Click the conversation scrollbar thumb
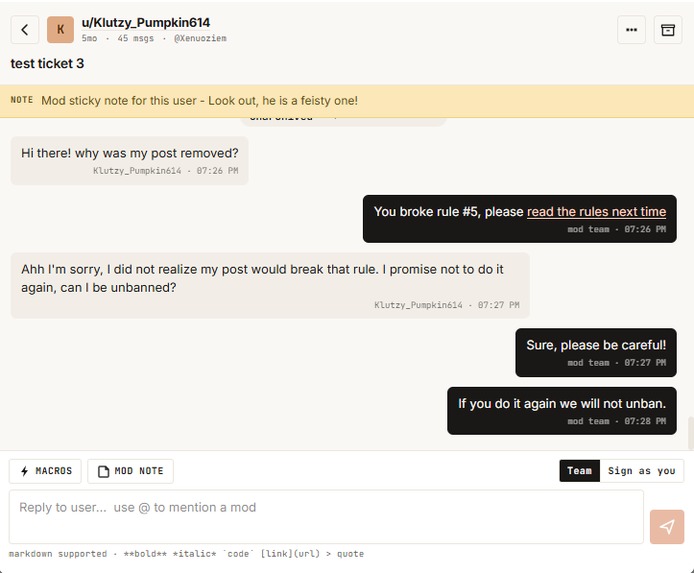 coord(690,433)
